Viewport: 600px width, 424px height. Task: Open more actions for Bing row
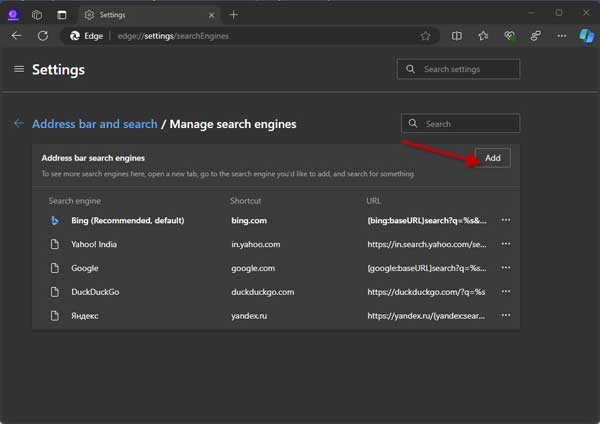506,220
